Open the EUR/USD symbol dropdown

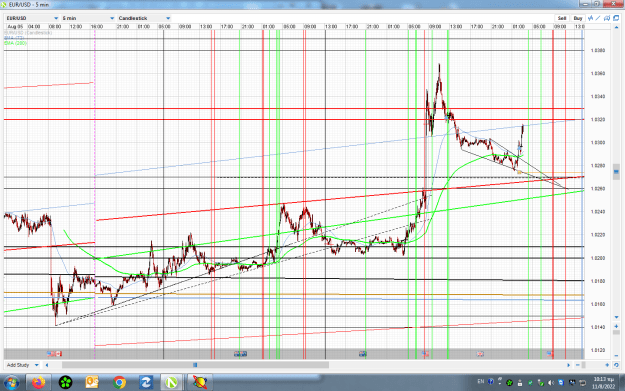tap(33, 18)
